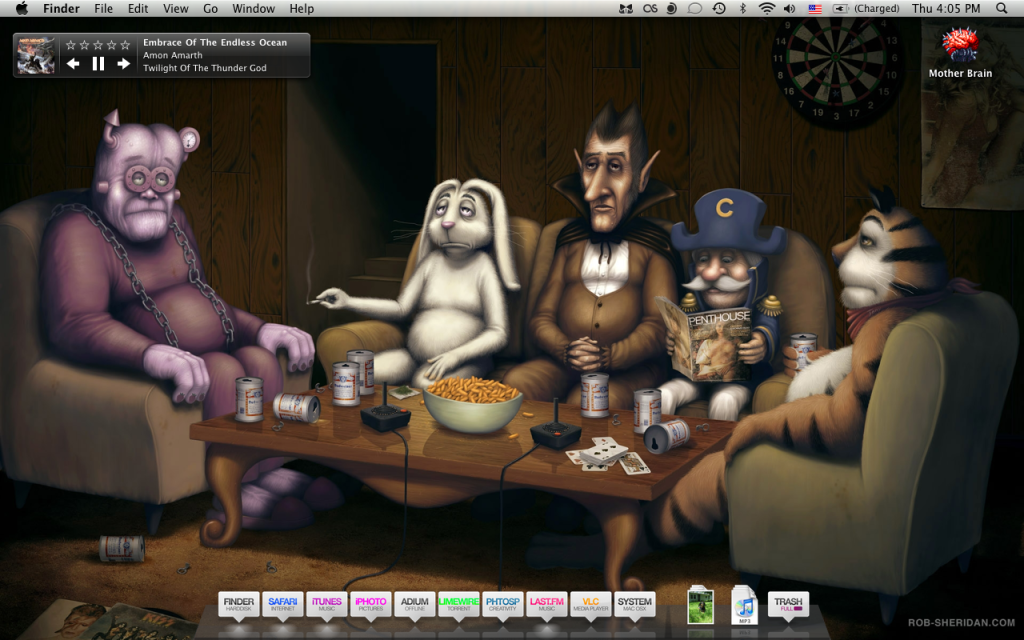Screen dimensions: 1024x640
Task: Skip to previous track in music widget
Action: (73, 63)
